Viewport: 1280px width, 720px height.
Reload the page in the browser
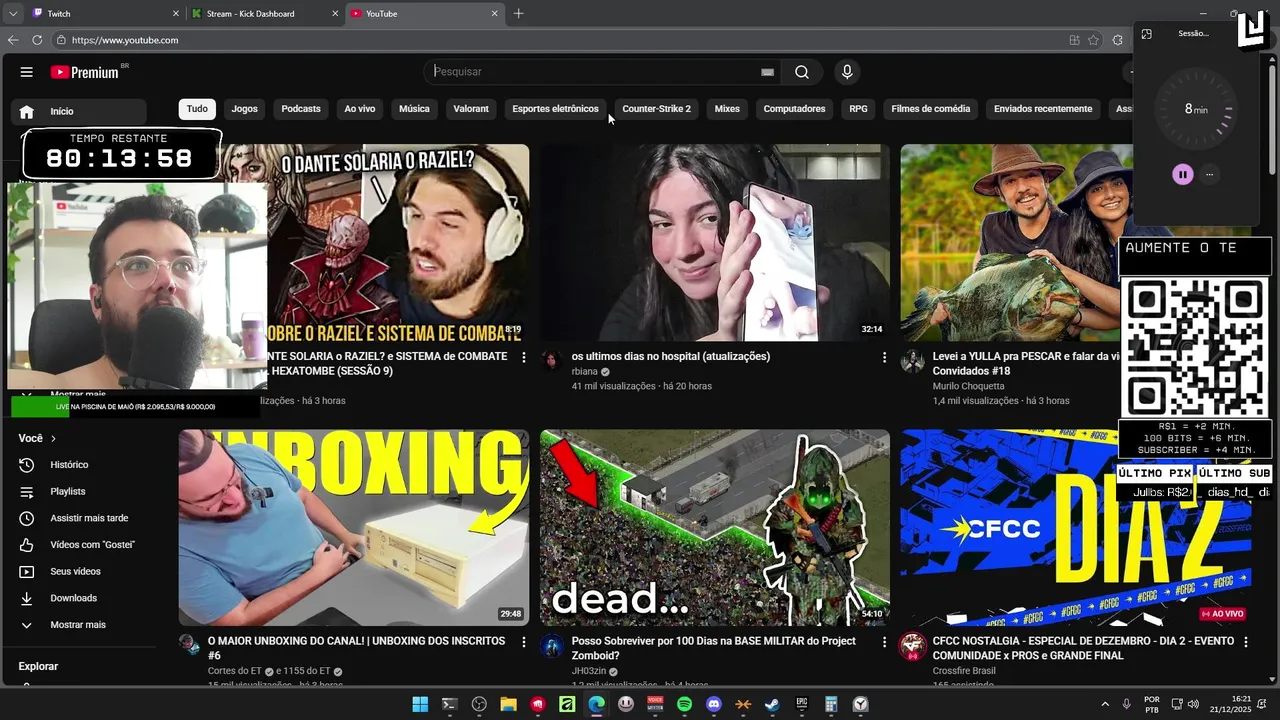(x=37, y=40)
